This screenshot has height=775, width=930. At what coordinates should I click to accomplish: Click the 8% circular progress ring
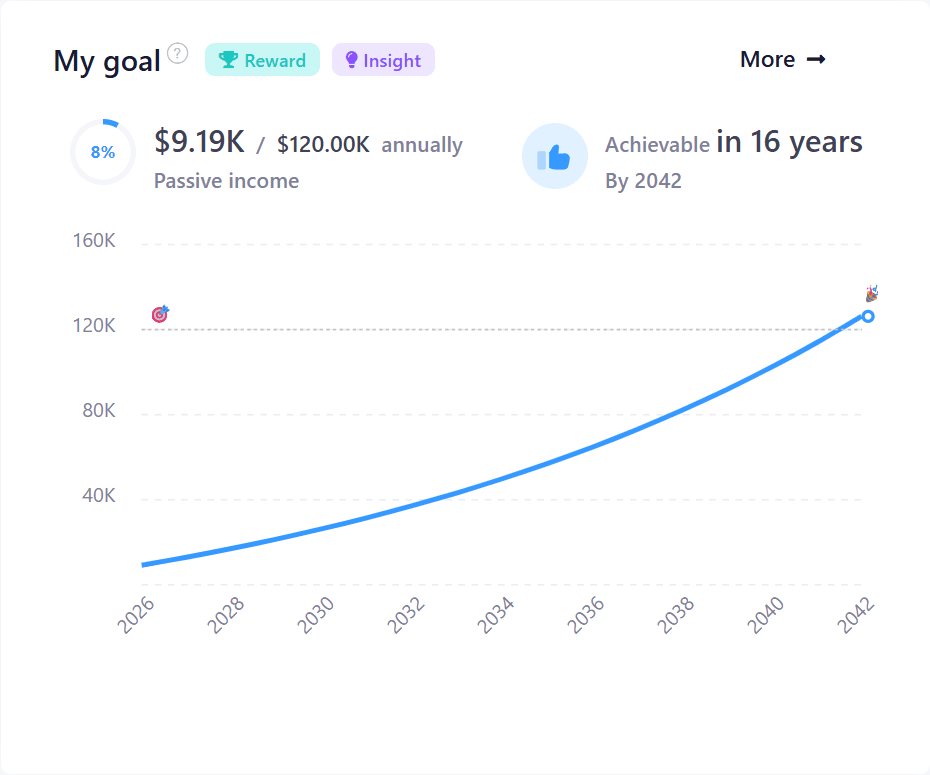pos(103,153)
